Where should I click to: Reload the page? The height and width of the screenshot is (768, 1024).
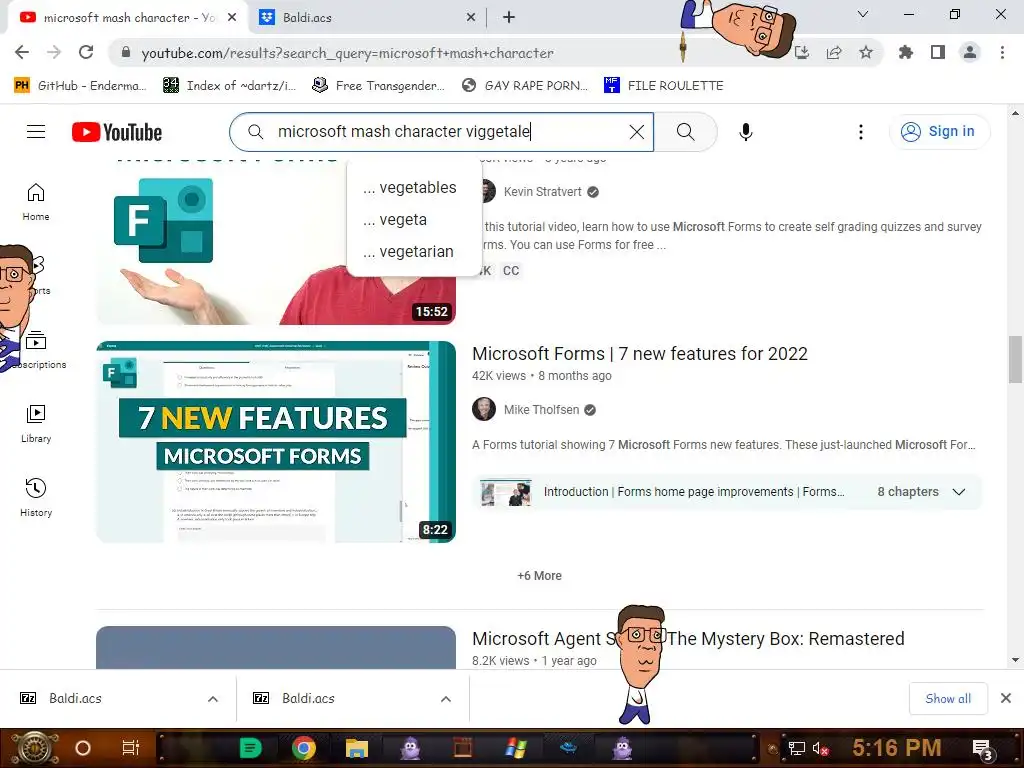(86, 52)
